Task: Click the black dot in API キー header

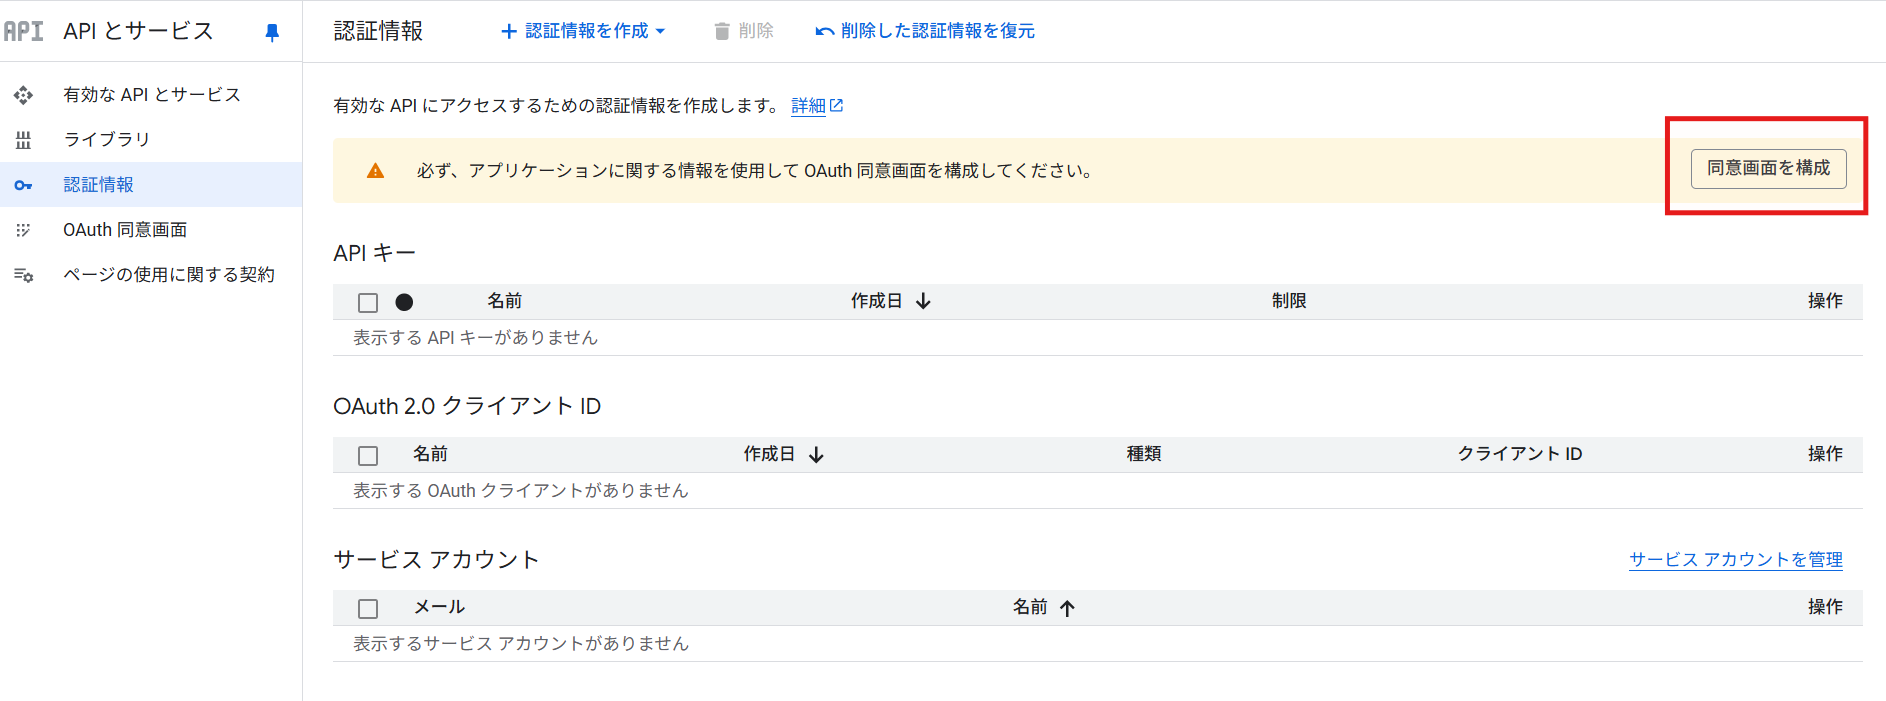Action: click(404, 302)
